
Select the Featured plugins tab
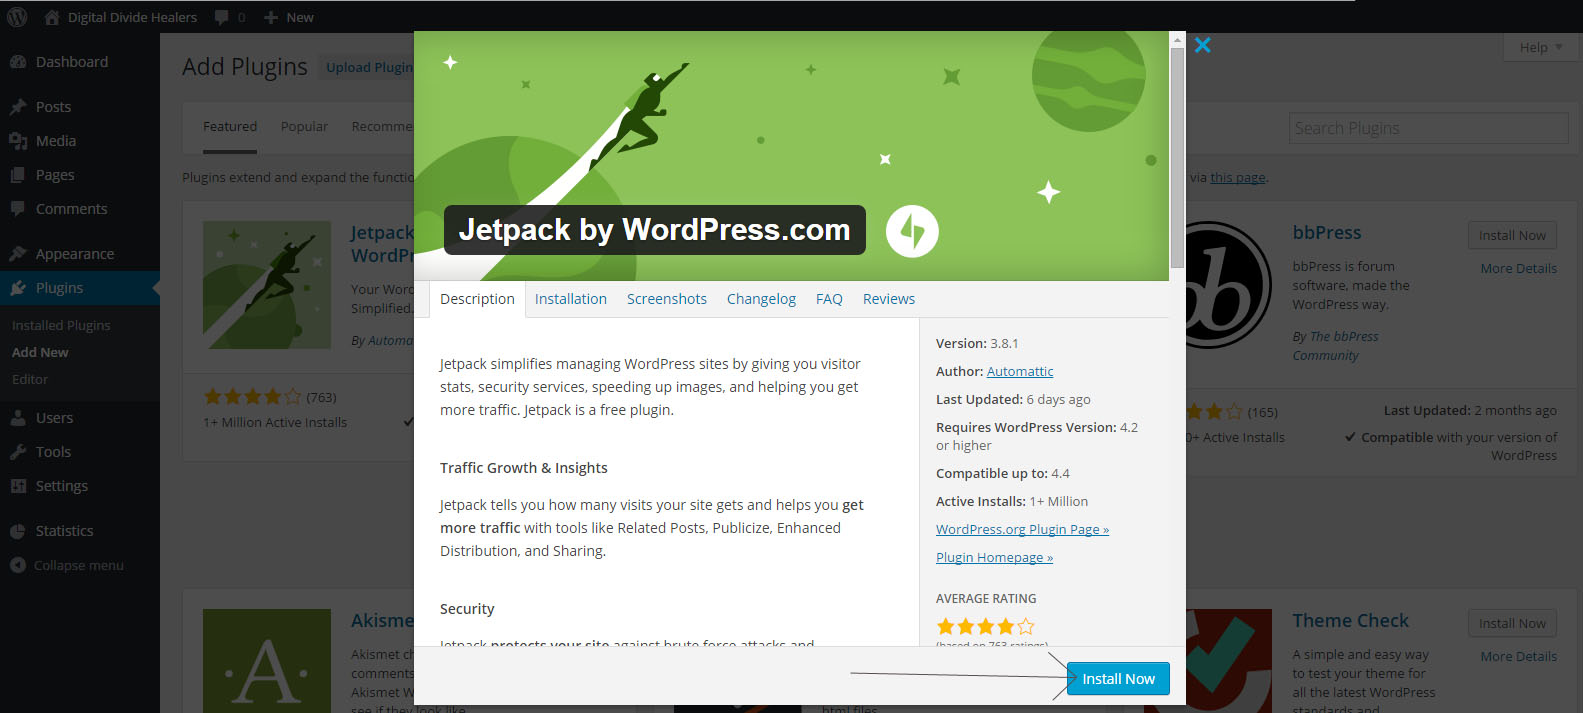230,127
